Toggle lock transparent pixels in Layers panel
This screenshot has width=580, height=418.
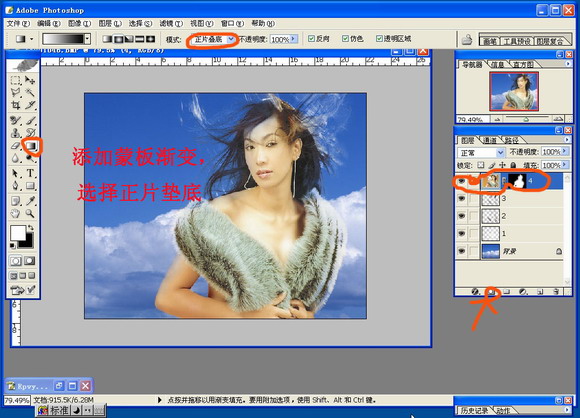[x=480, y=165]
